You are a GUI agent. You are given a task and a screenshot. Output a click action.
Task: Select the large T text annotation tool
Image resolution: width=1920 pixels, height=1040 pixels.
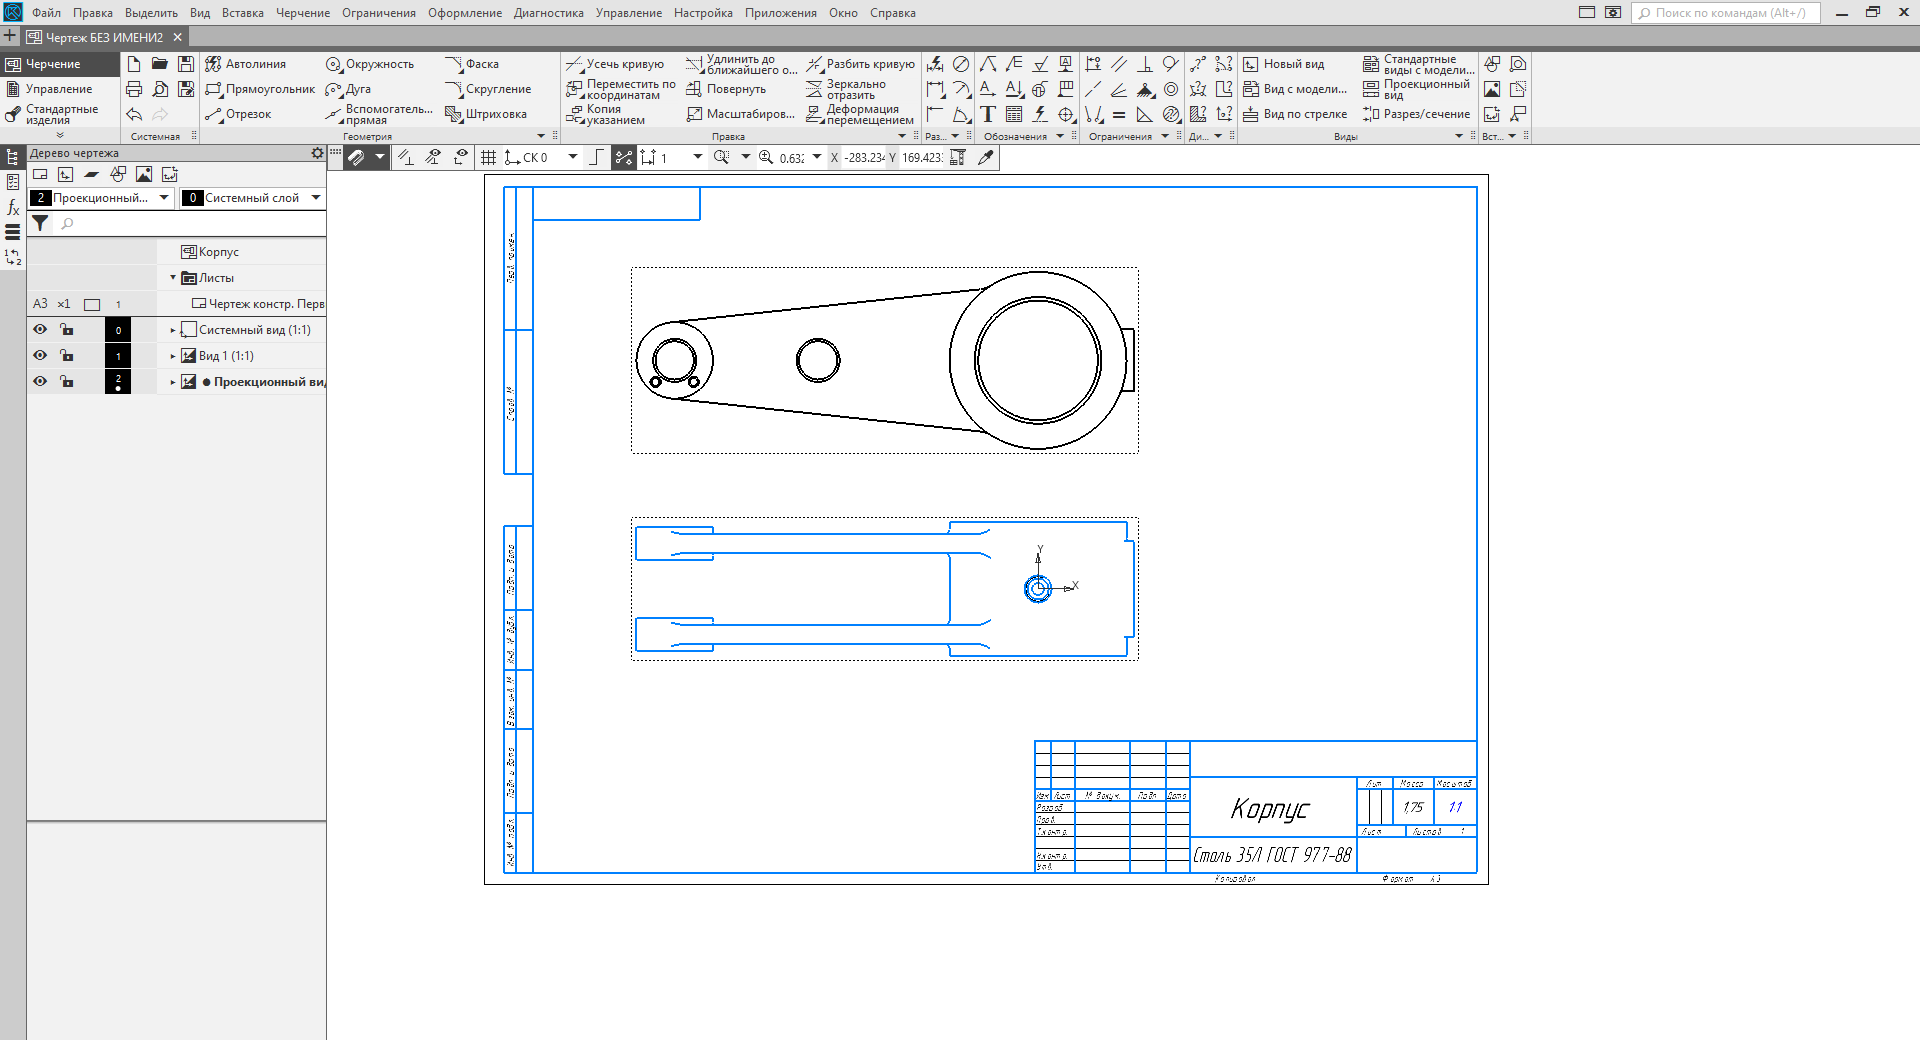(x=988, y=114)
